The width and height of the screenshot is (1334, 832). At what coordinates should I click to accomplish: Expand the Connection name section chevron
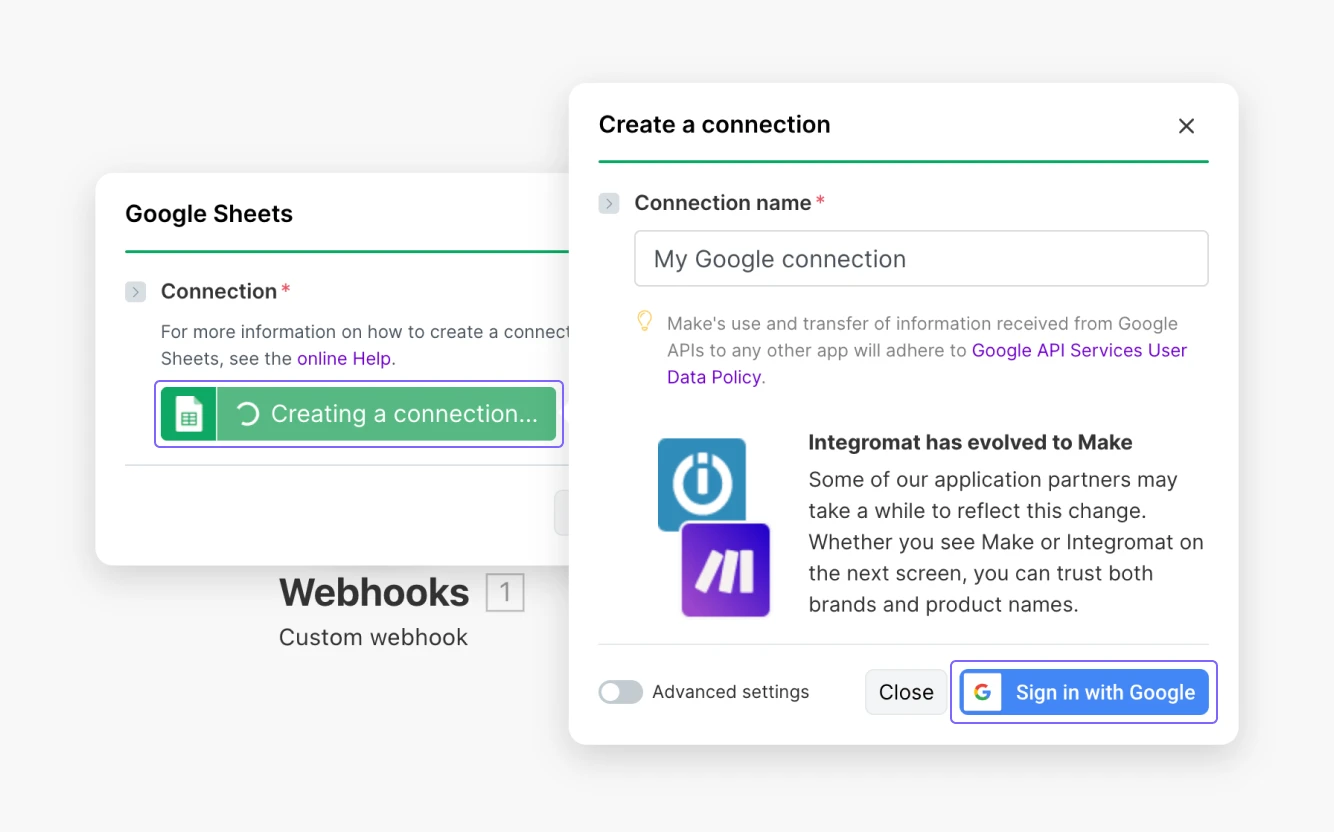click(x=608, y=203)
